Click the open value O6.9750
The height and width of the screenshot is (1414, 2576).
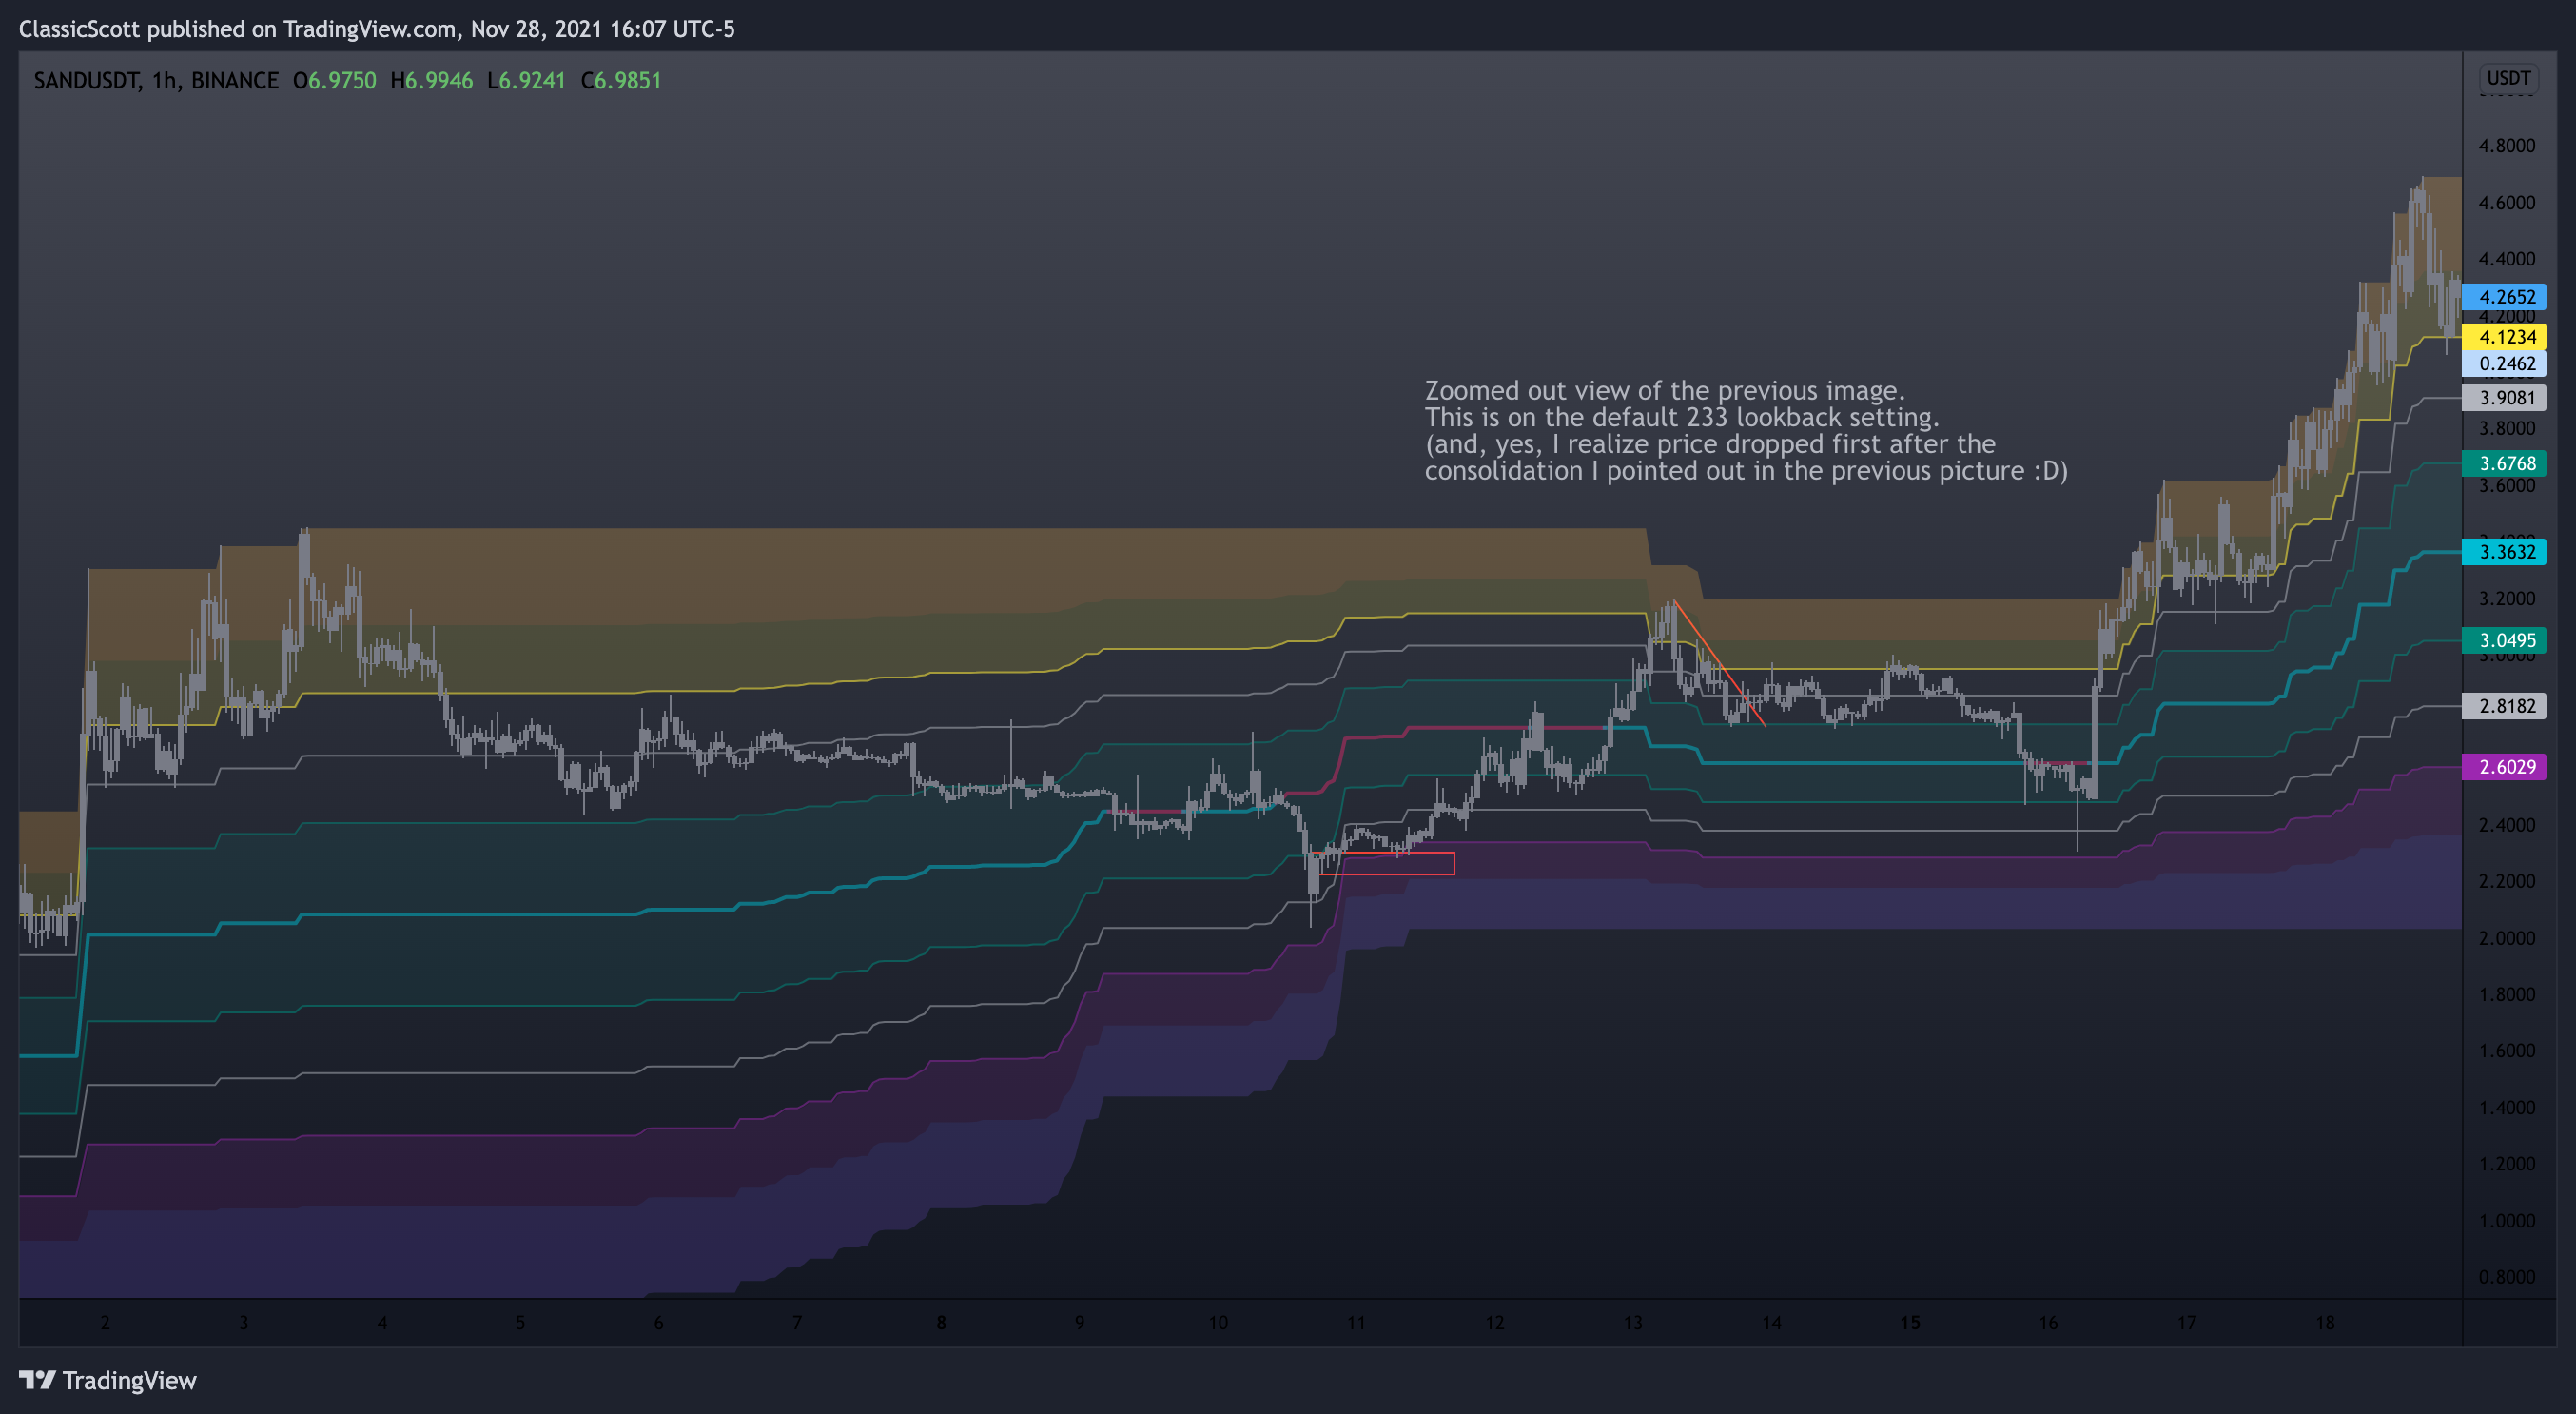[335, 80]
